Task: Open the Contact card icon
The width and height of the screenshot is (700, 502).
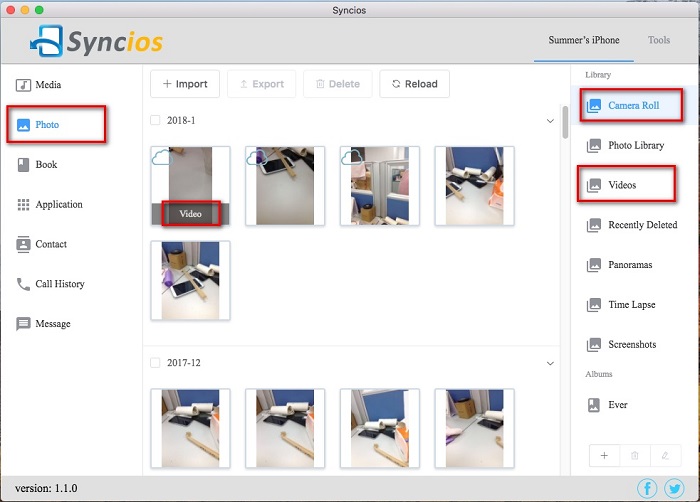Action: [23, 244]
